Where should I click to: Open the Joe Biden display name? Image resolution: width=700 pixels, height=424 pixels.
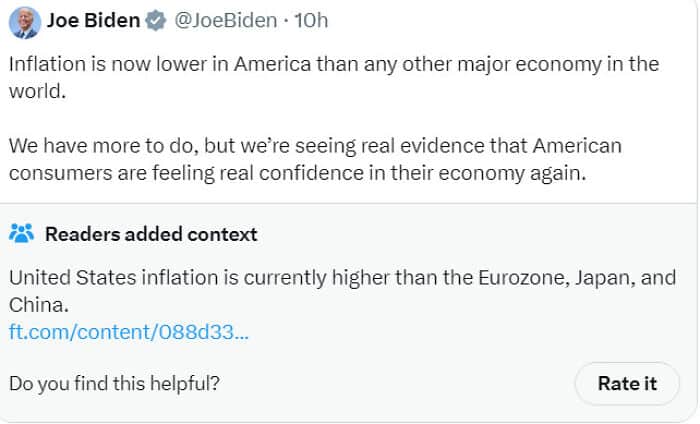click(x=93, y=21)
